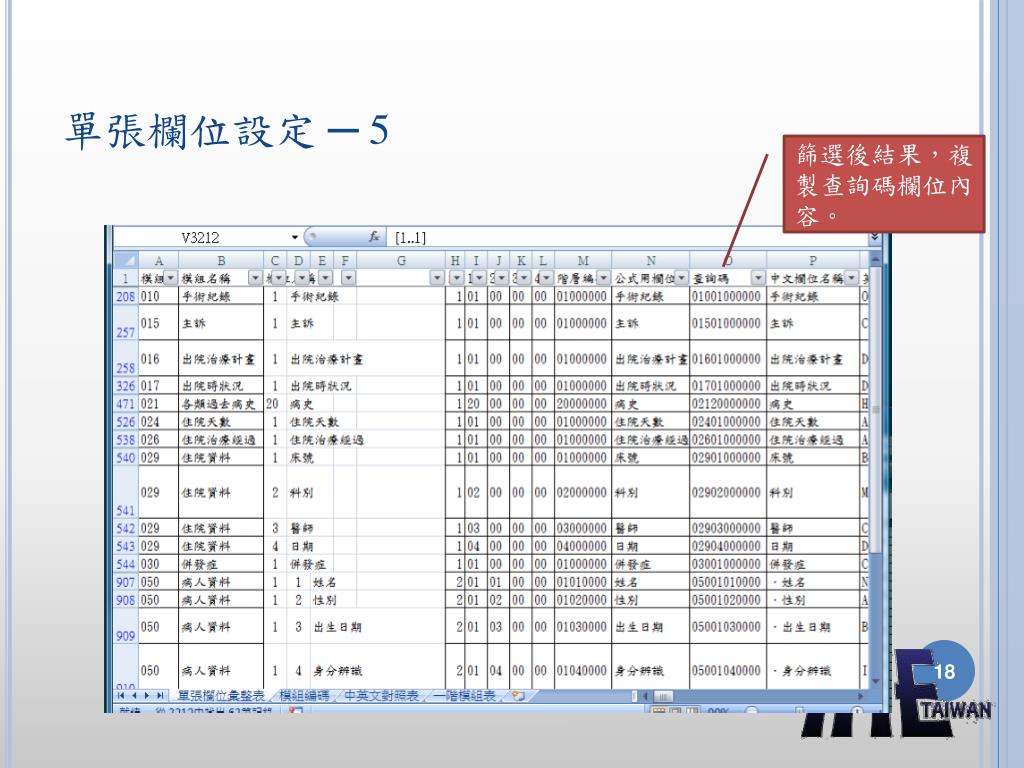Image resolution: width=1024 pixels, height=768 pixels.
Task: Open the 模組名稱 filter dropdown in column B
Action: 255,278
